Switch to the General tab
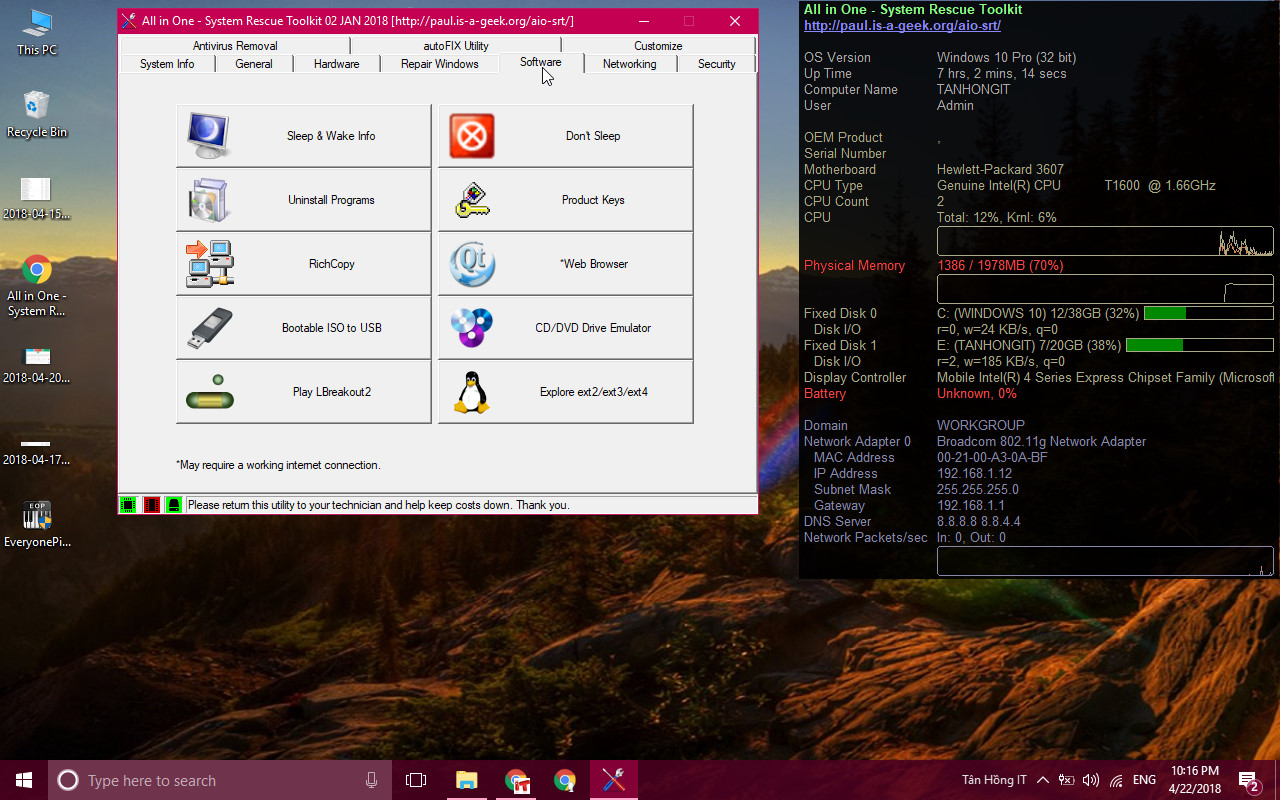The height and width of the screenshot is (800, 1280). (254, 64)
